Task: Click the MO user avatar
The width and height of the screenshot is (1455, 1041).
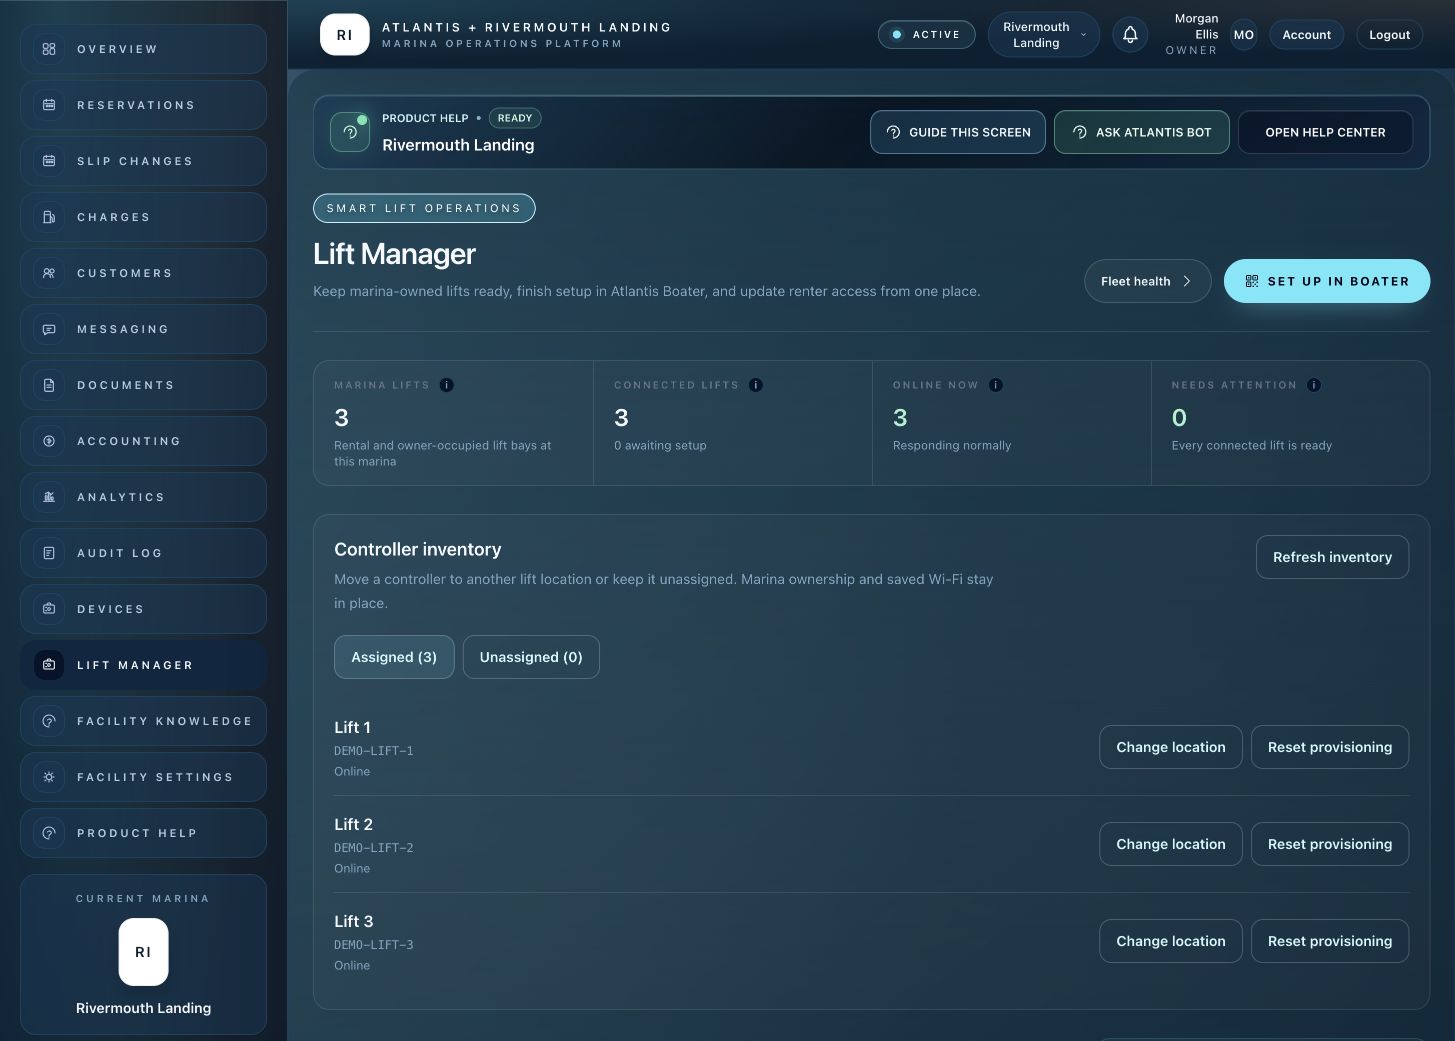Action: (1244, 35)
